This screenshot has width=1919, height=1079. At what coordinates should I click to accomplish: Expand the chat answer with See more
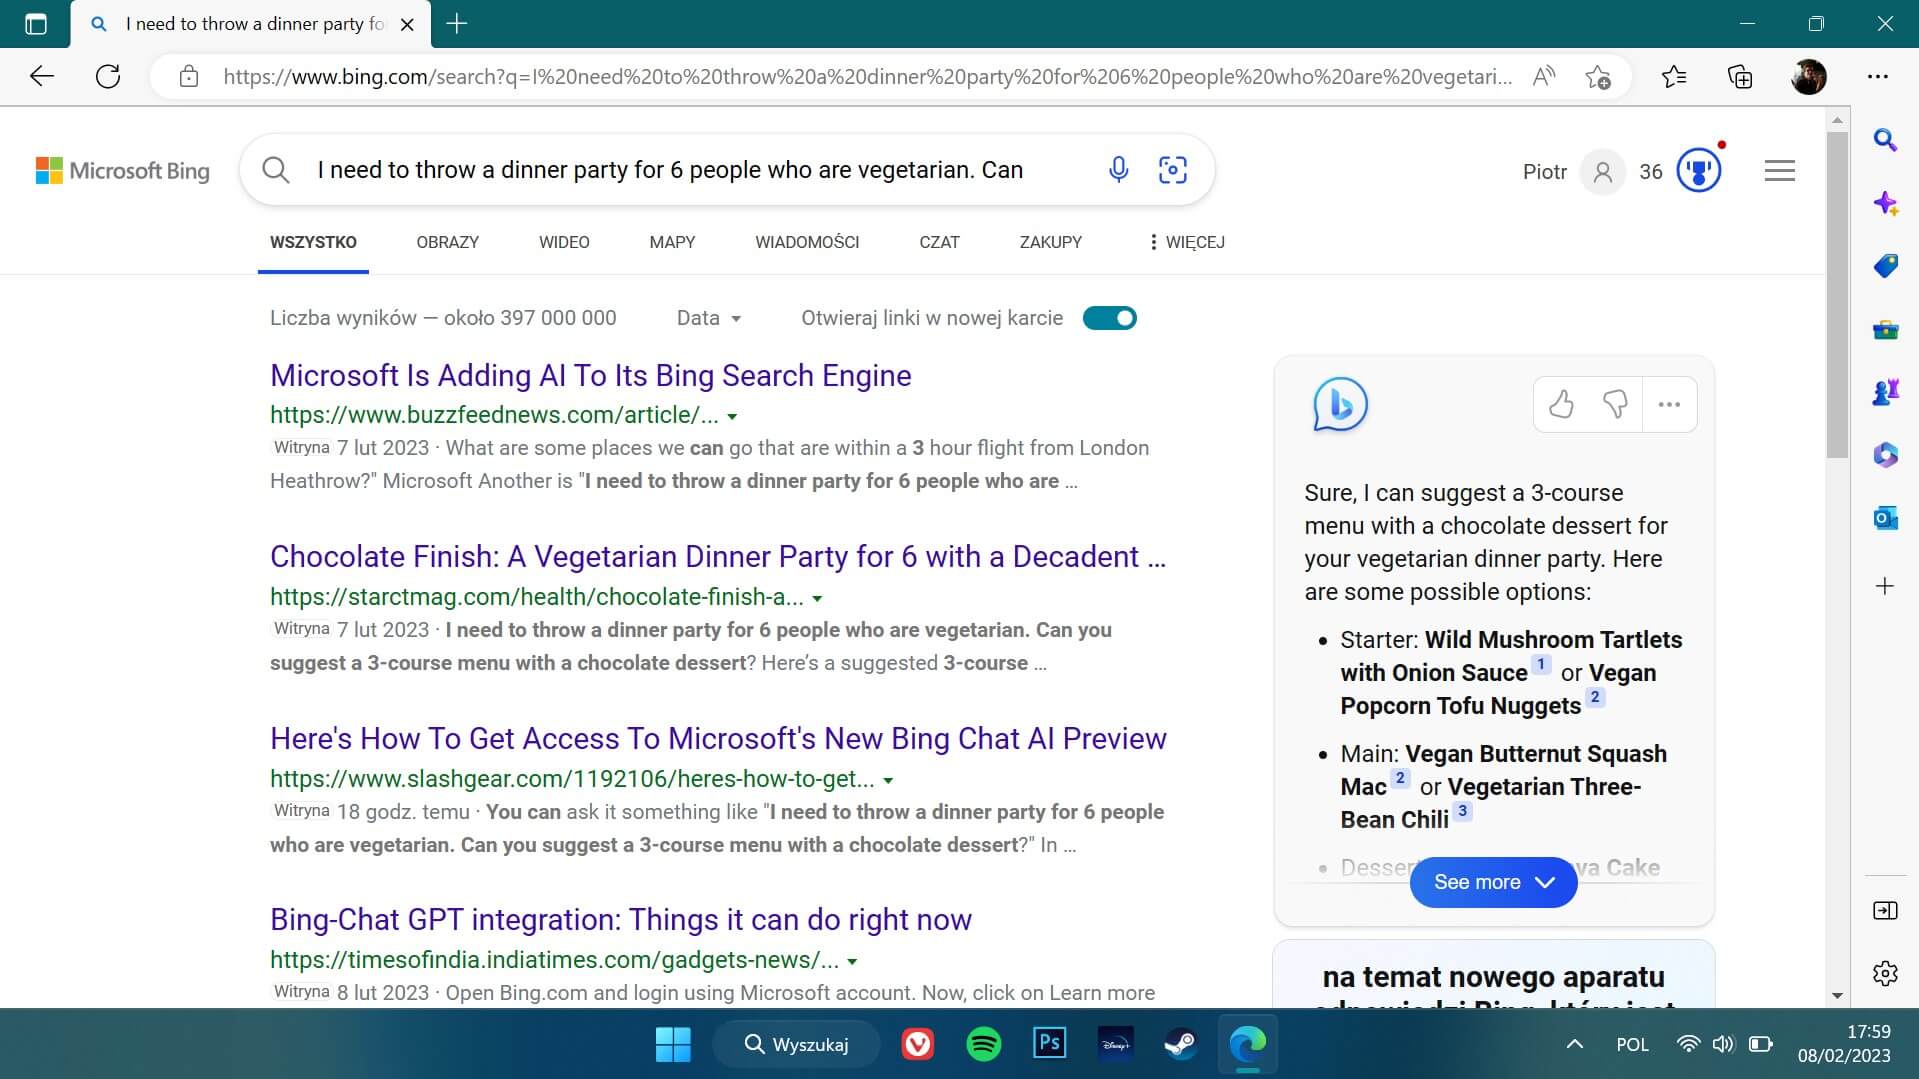(x=1492, y=882)
